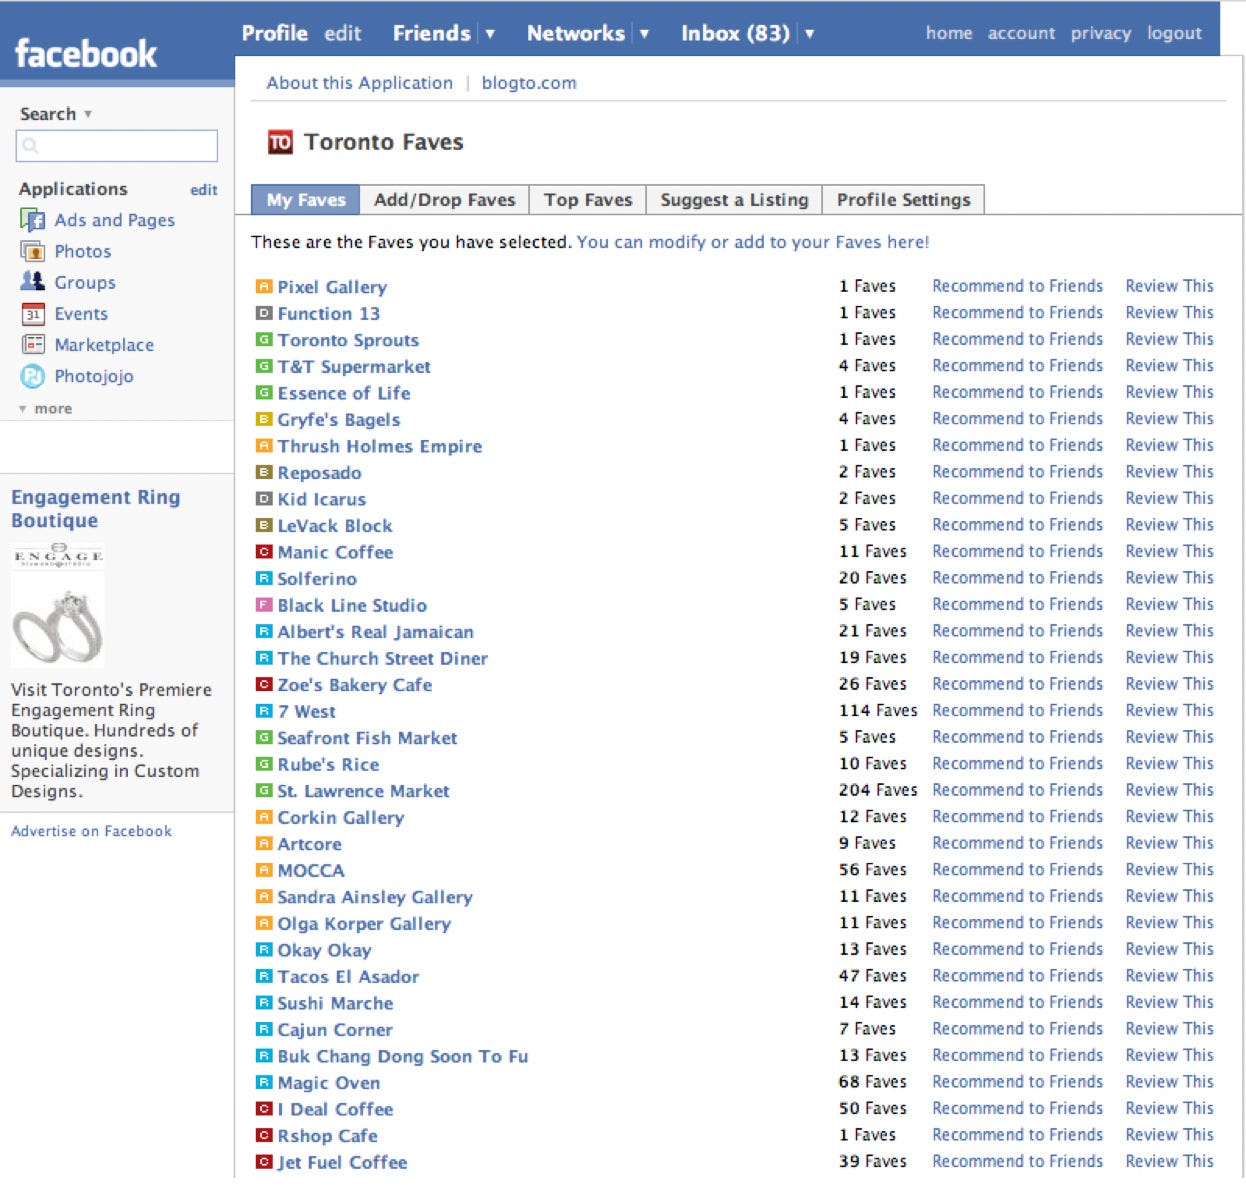Open the privacy link
1246x1190 pixels.
click(1101, 33)
